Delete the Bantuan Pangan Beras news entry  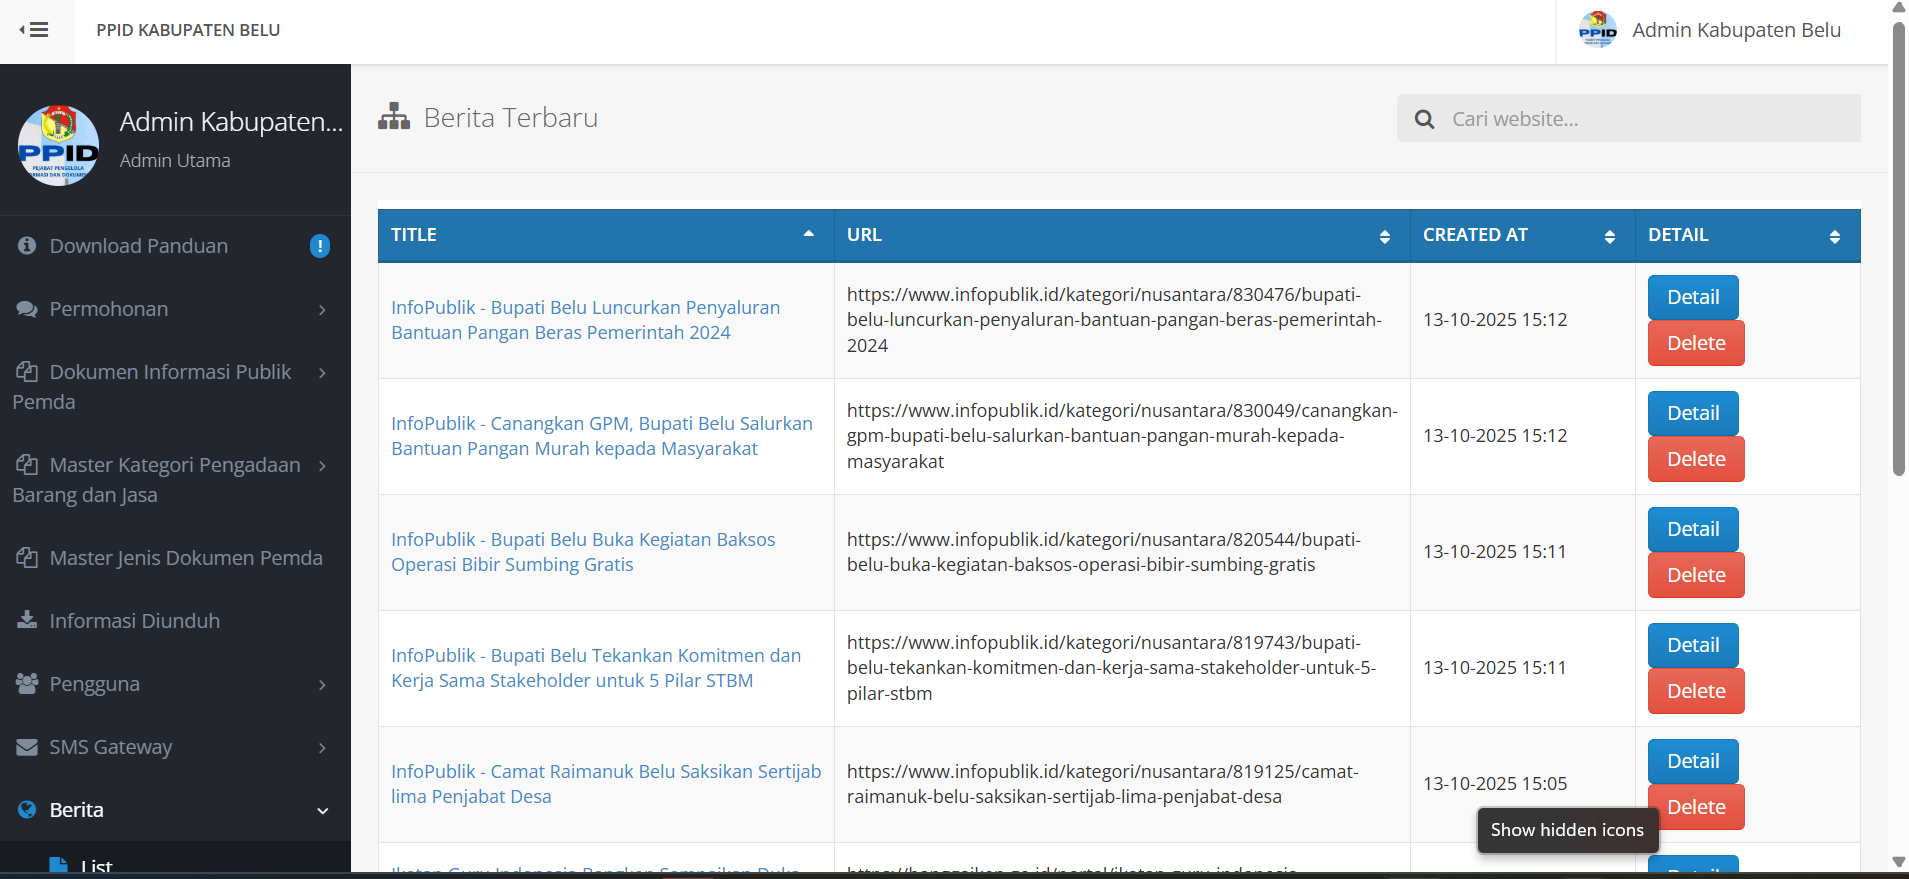point(1695,343)
